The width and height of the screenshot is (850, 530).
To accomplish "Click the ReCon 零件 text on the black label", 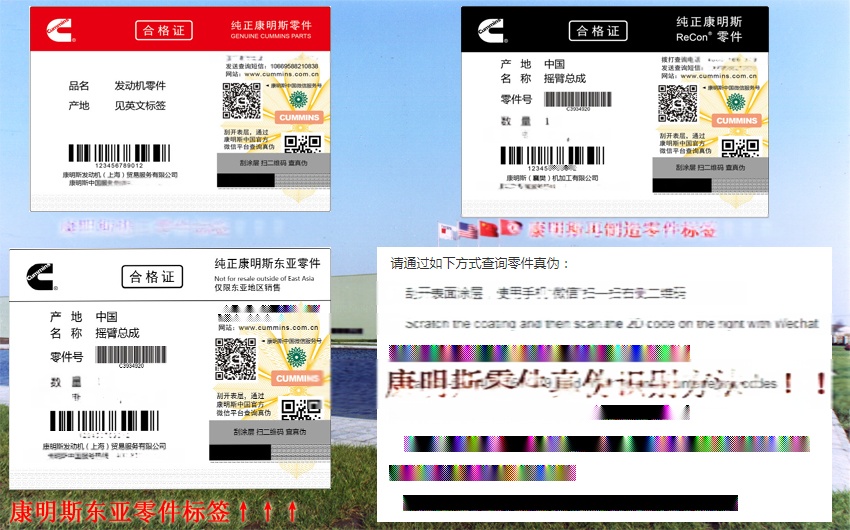I will click(709, 37).
